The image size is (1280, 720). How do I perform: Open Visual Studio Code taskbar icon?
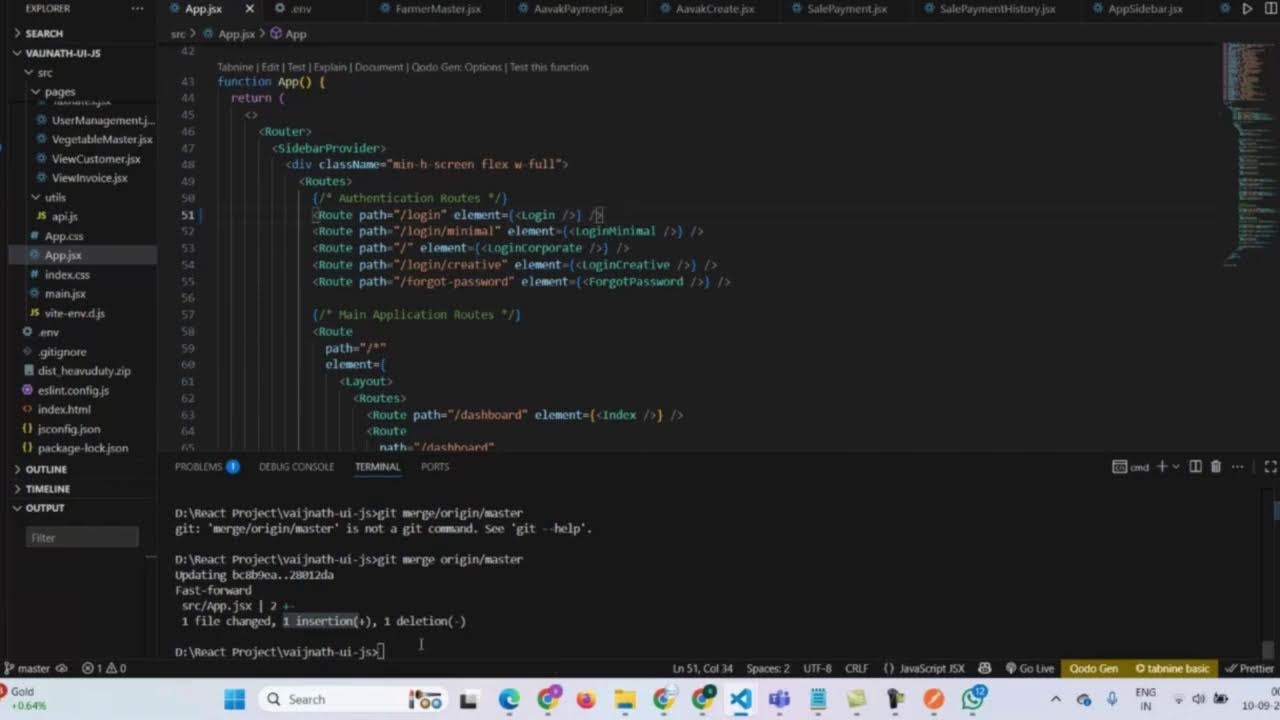pos(740,699)
